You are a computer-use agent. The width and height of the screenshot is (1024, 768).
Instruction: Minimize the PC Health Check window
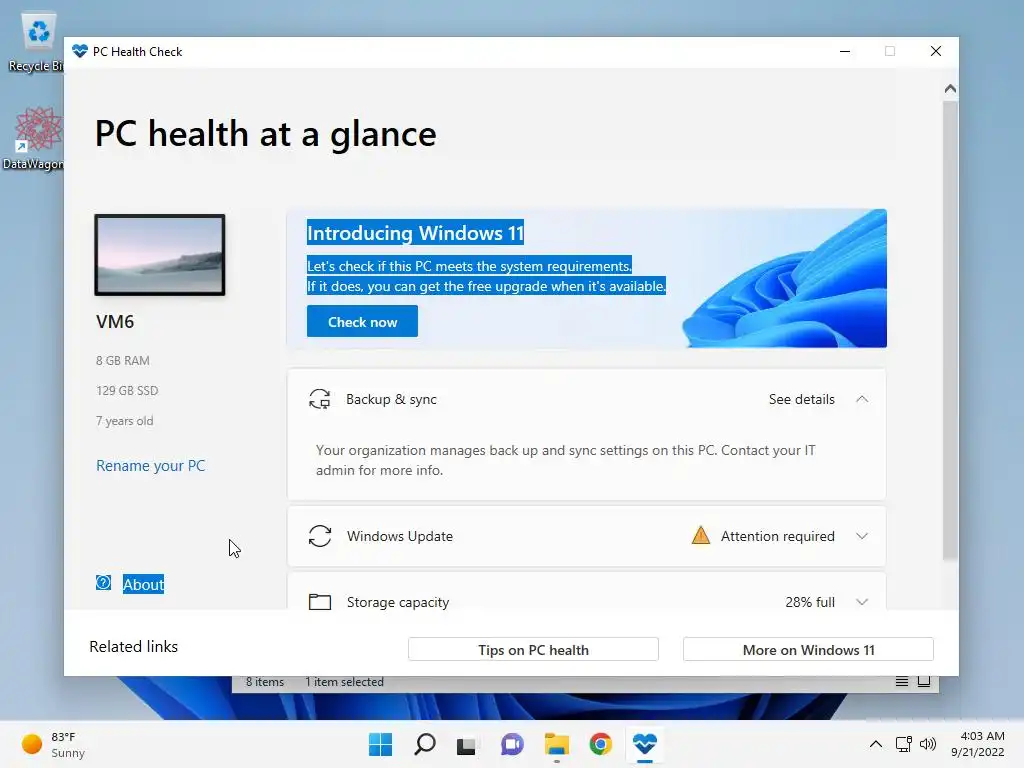(845, 51)
